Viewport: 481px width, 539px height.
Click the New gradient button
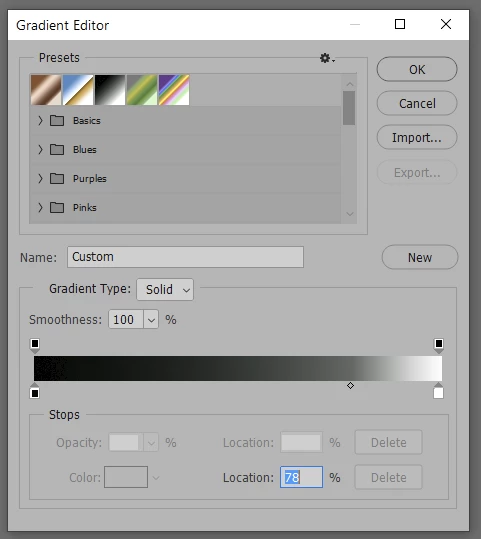[420, 257]
